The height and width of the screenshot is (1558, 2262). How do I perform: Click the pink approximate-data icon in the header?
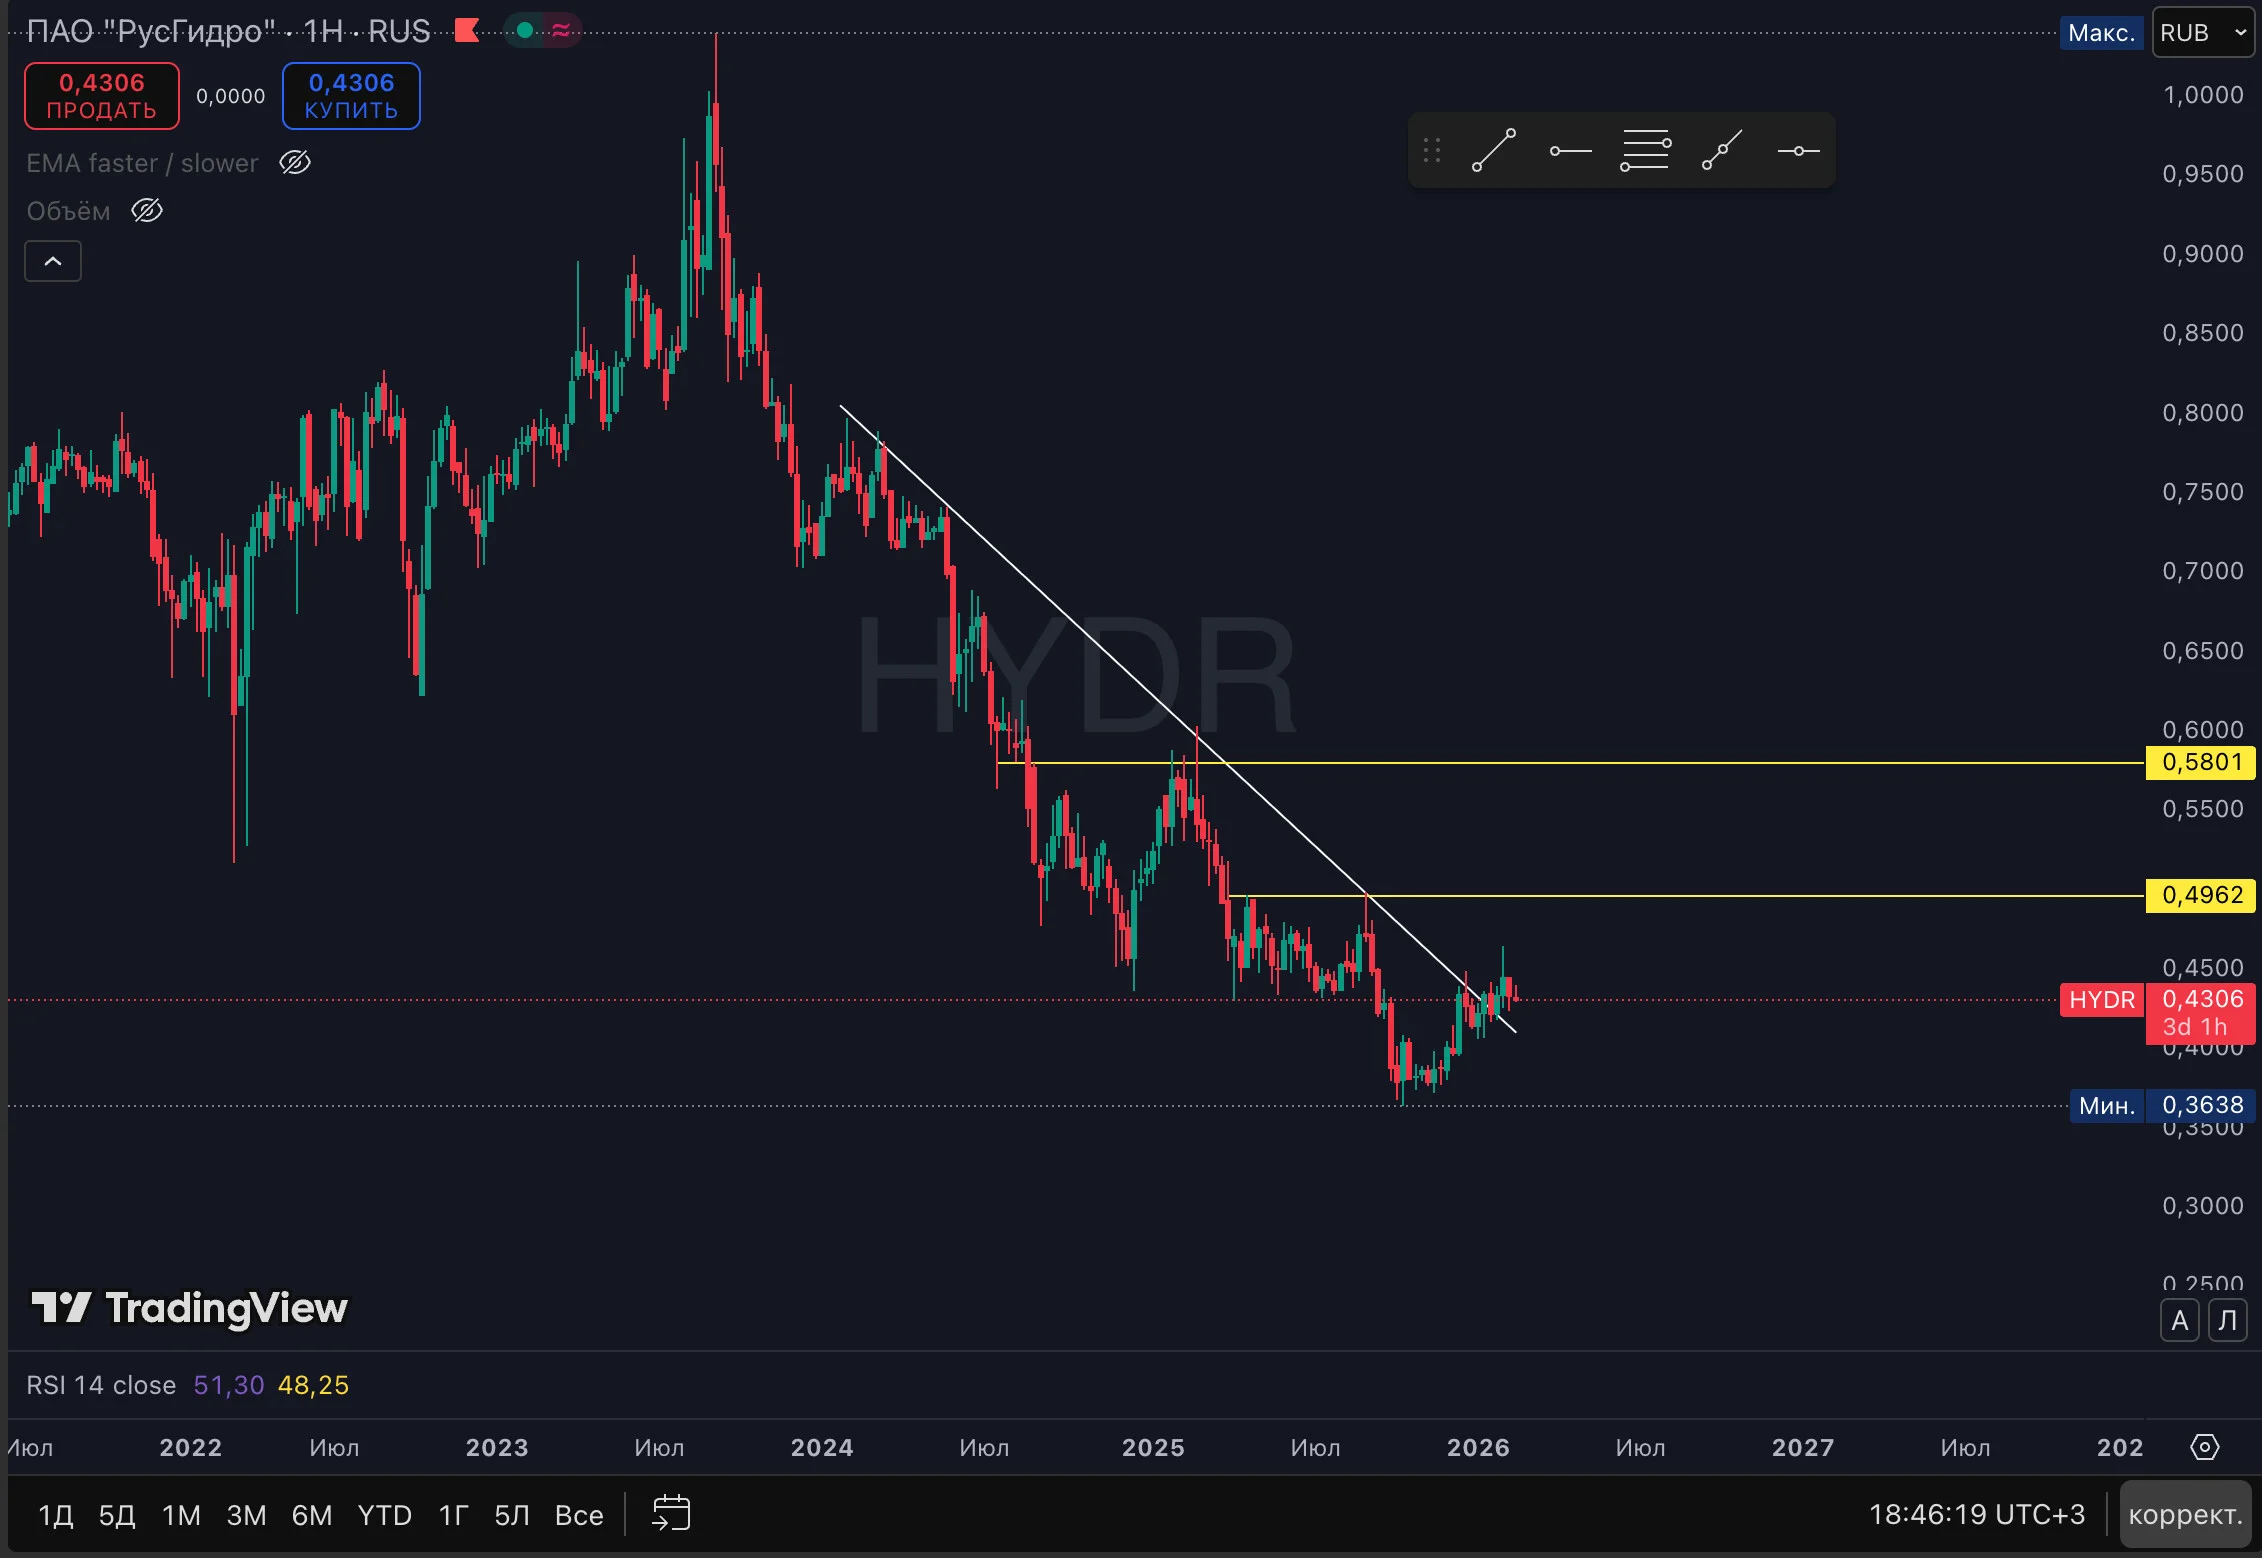pos(561,31)
